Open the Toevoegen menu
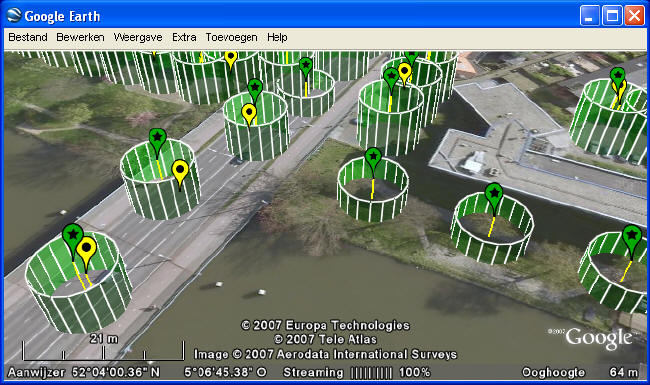 231,37
